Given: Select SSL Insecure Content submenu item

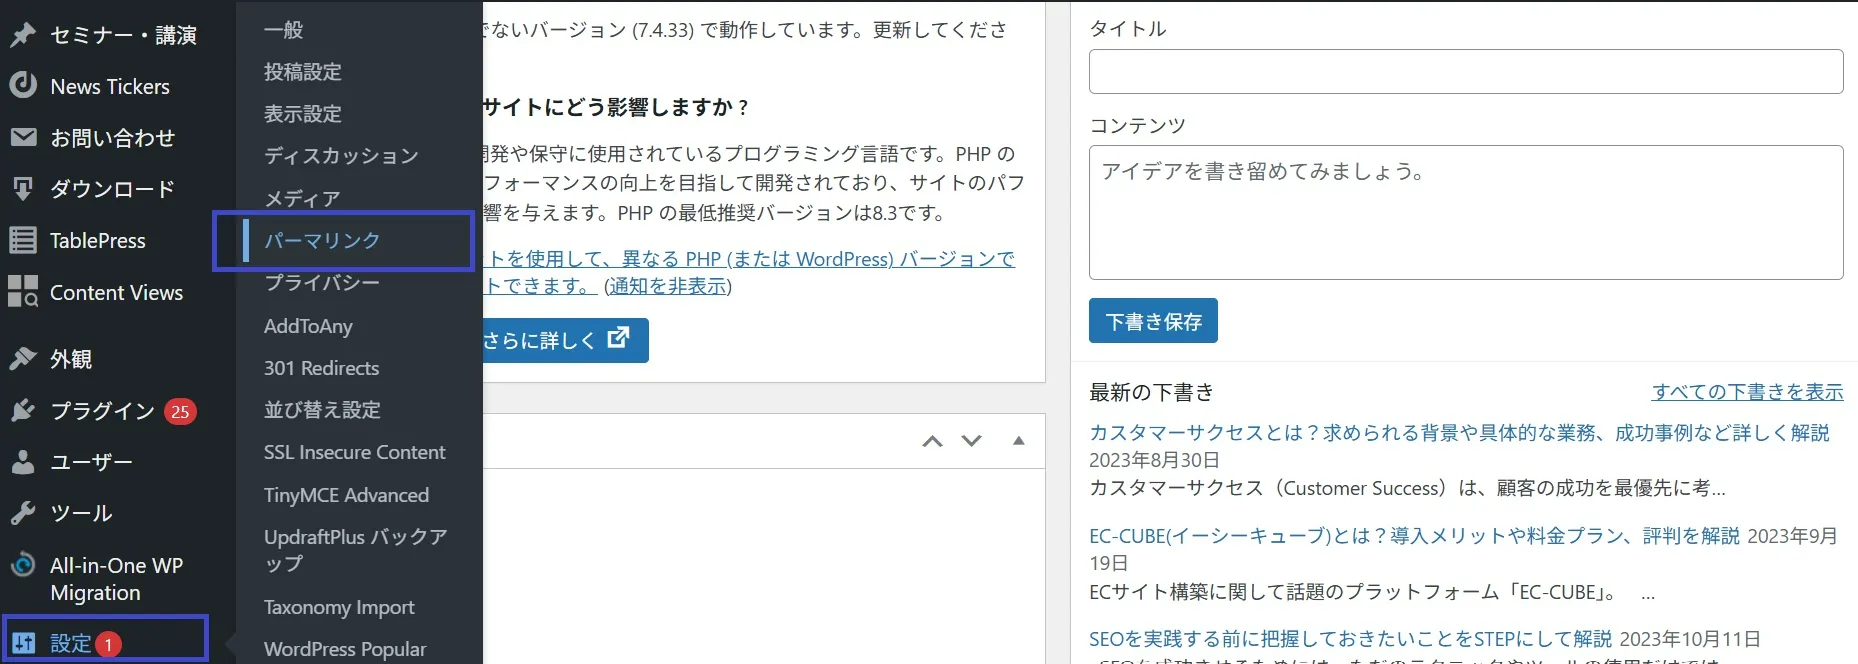Looking at the screenshot, I should 354,452.
